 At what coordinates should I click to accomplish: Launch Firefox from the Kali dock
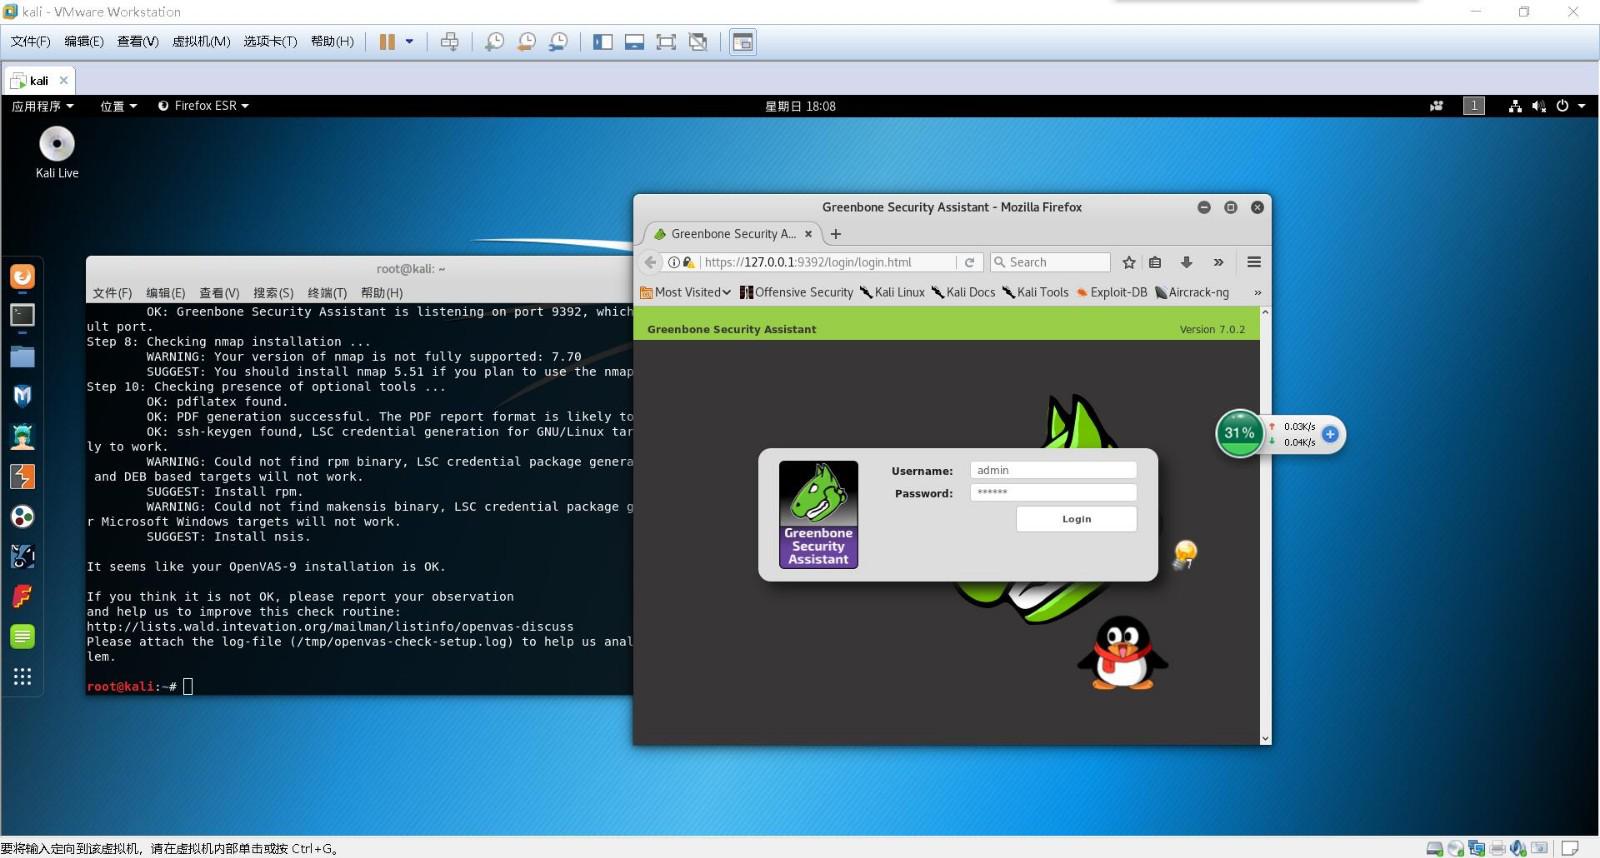[x=22, y=276]
